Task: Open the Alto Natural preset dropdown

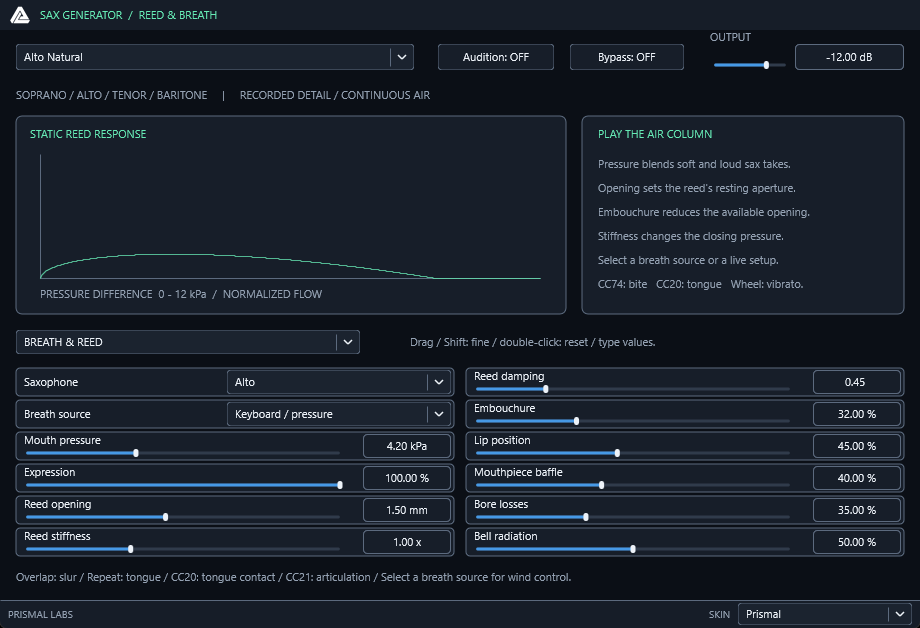Action: (x=215, y=57)
